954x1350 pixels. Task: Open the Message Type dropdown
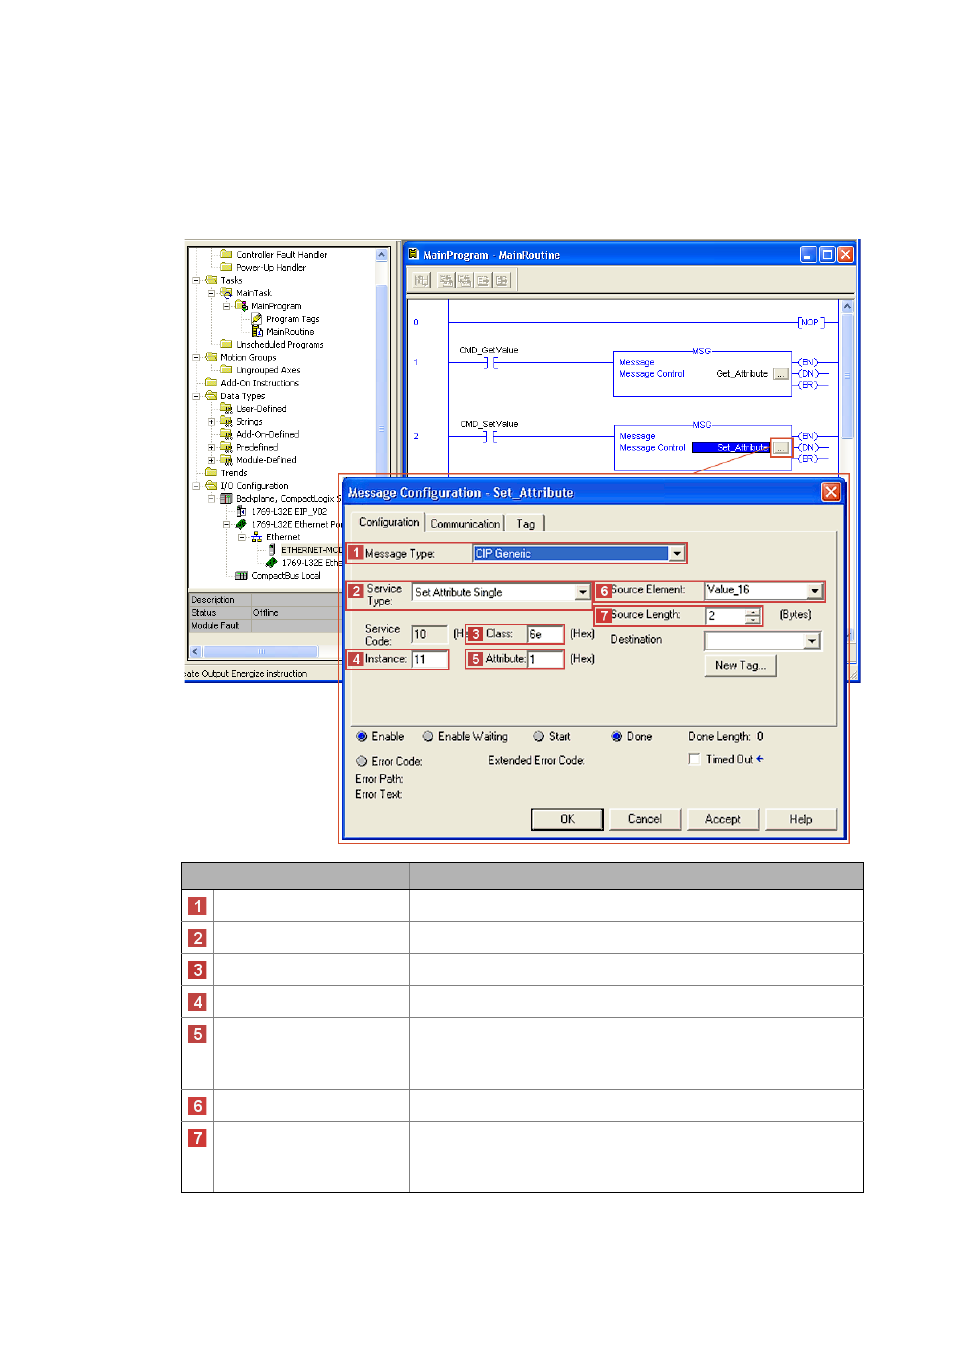click(677, 553)
